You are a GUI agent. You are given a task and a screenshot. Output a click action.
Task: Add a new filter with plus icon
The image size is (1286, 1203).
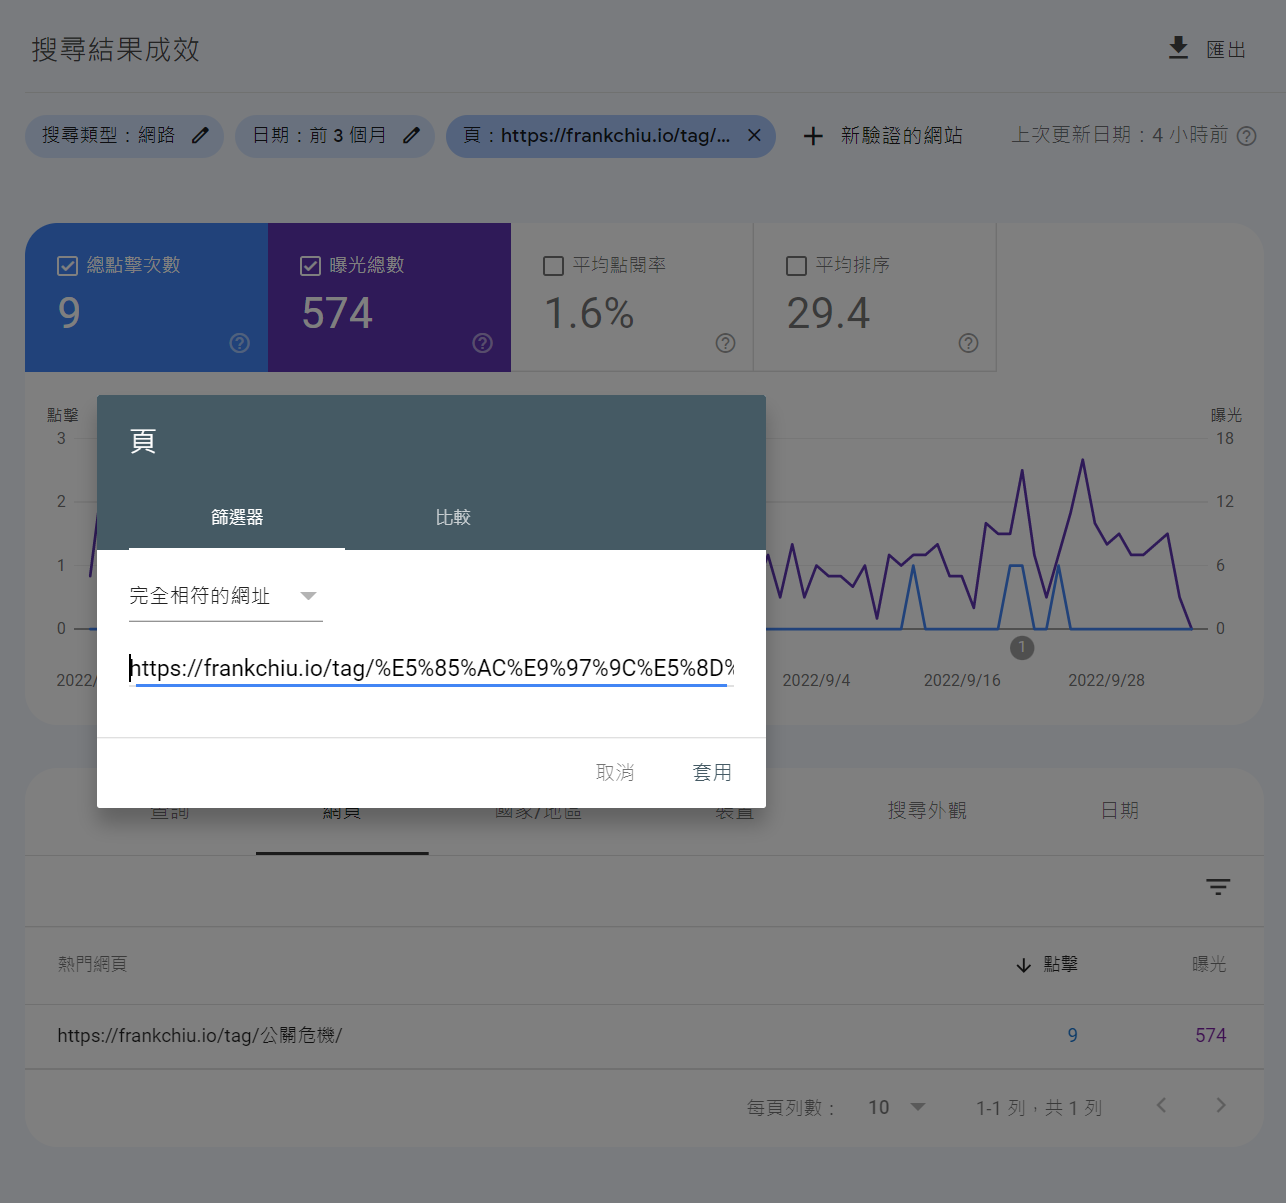pyautogui.click(x=813, y=136)
